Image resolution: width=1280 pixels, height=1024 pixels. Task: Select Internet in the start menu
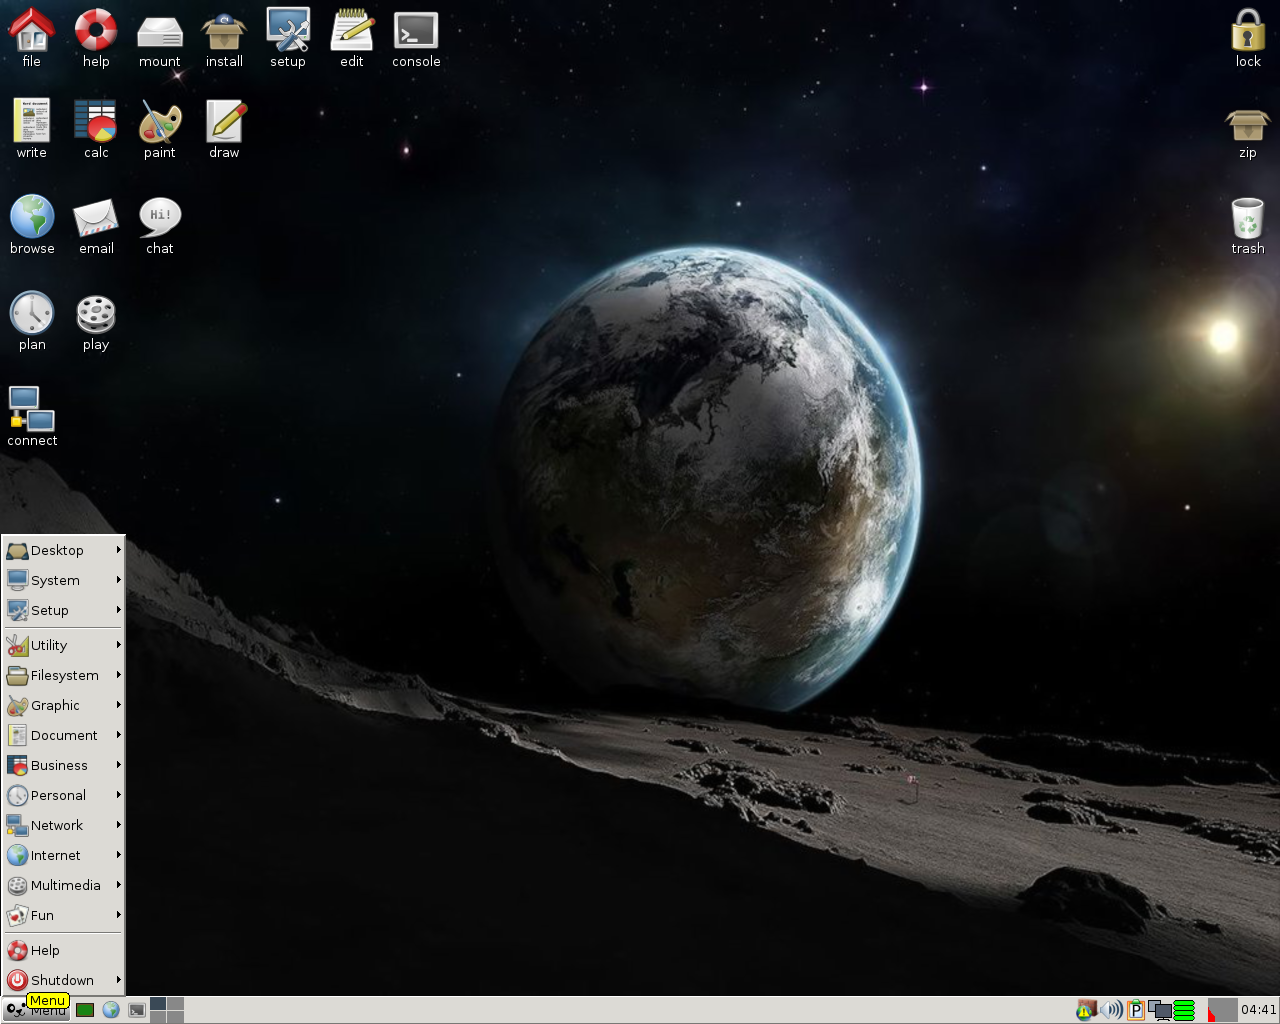63,855
